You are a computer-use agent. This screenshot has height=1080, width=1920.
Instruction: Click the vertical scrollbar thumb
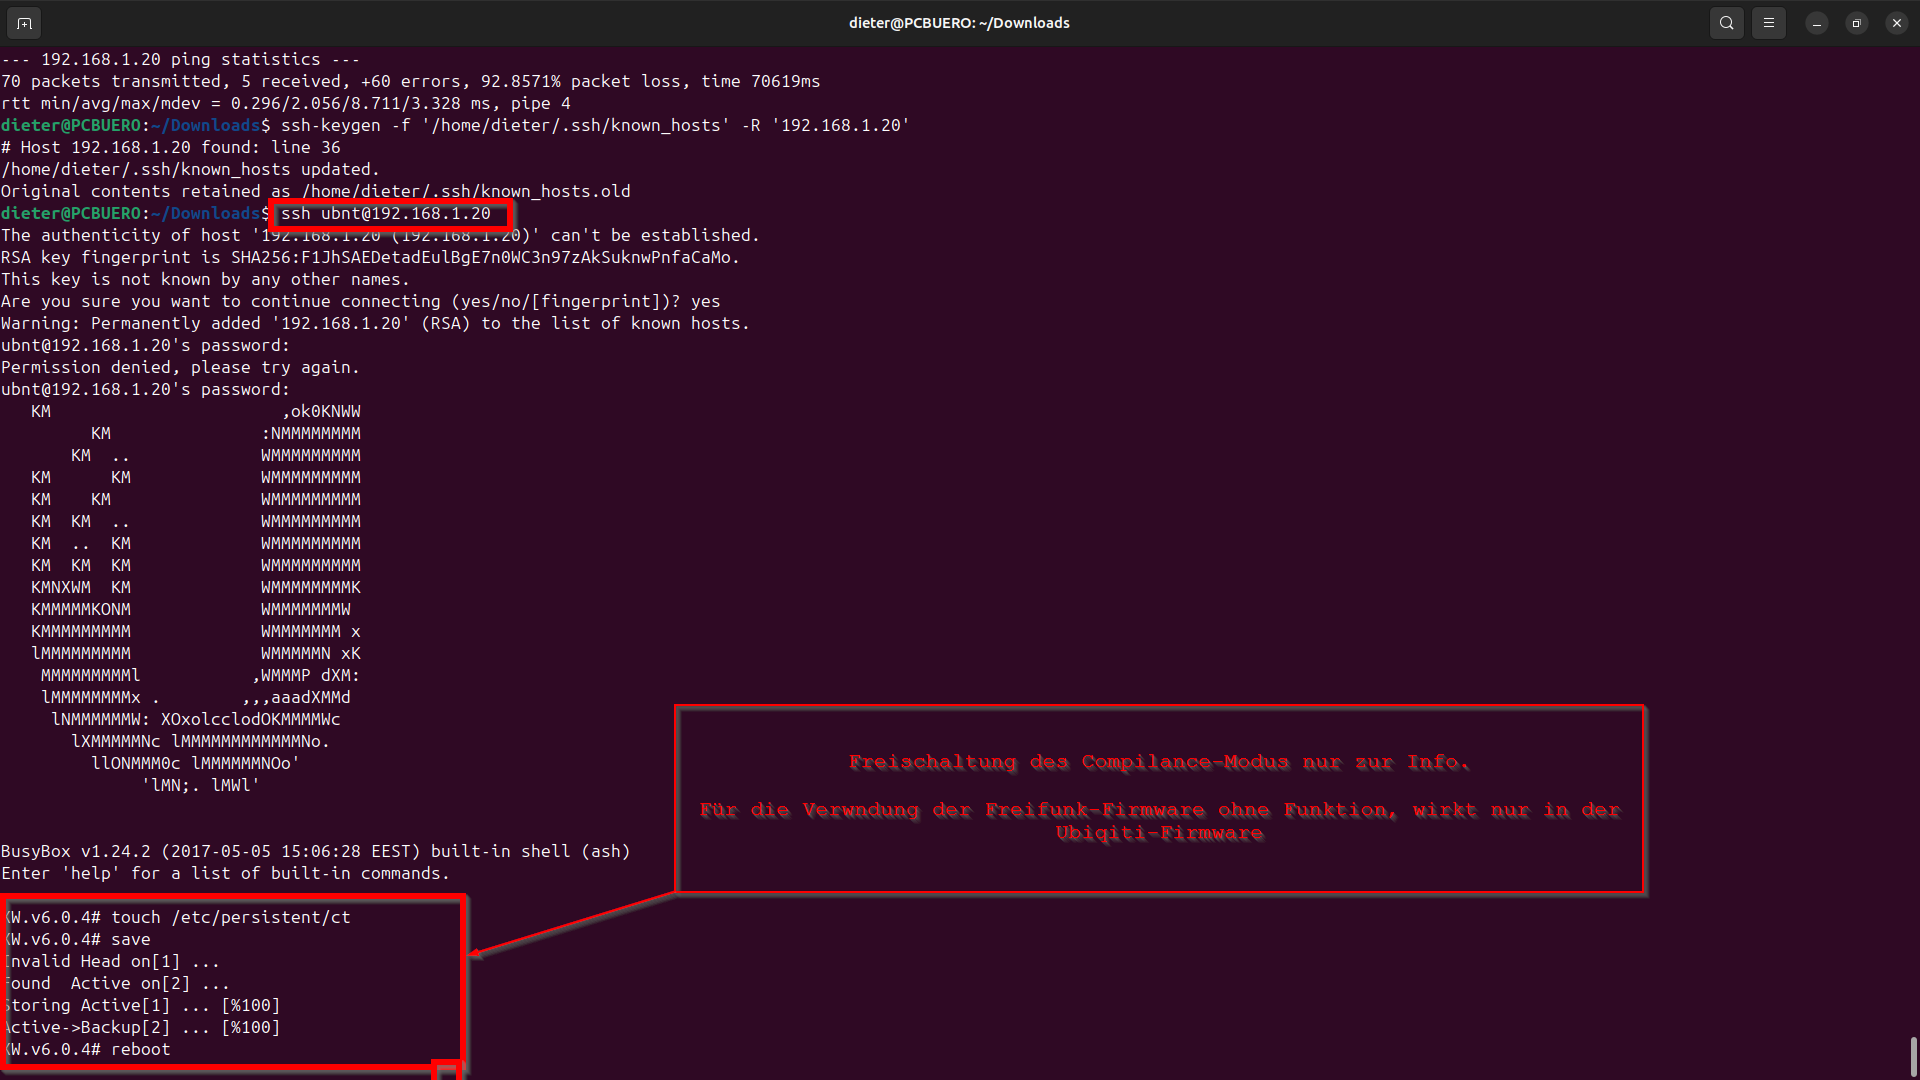point(1913,1056)
